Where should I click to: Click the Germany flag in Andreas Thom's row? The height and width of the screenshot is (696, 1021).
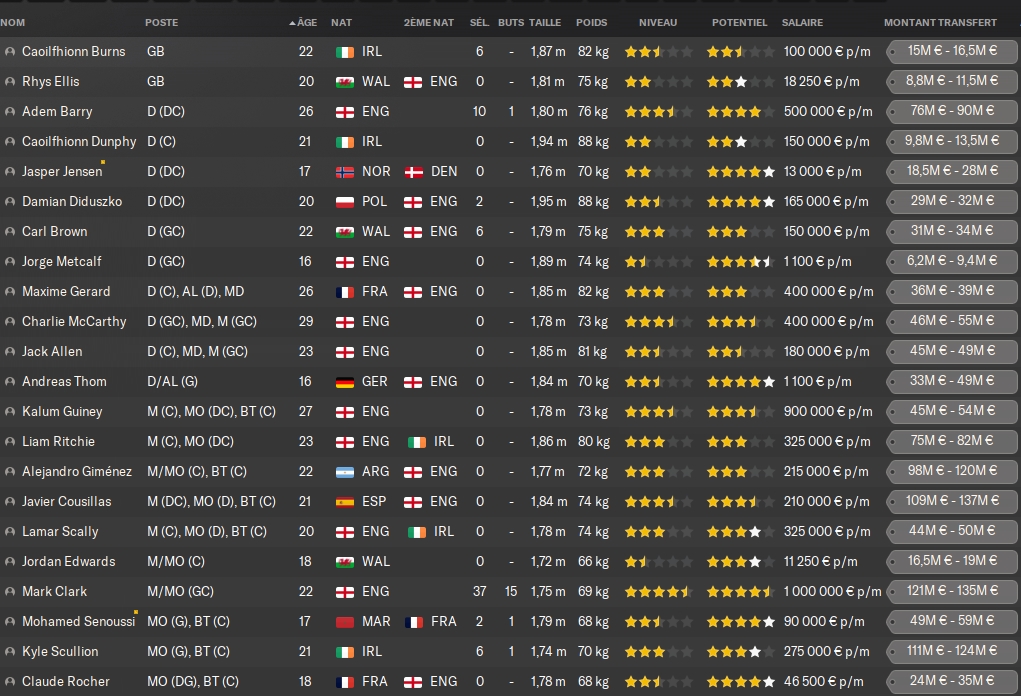click(x=344, y=381)
